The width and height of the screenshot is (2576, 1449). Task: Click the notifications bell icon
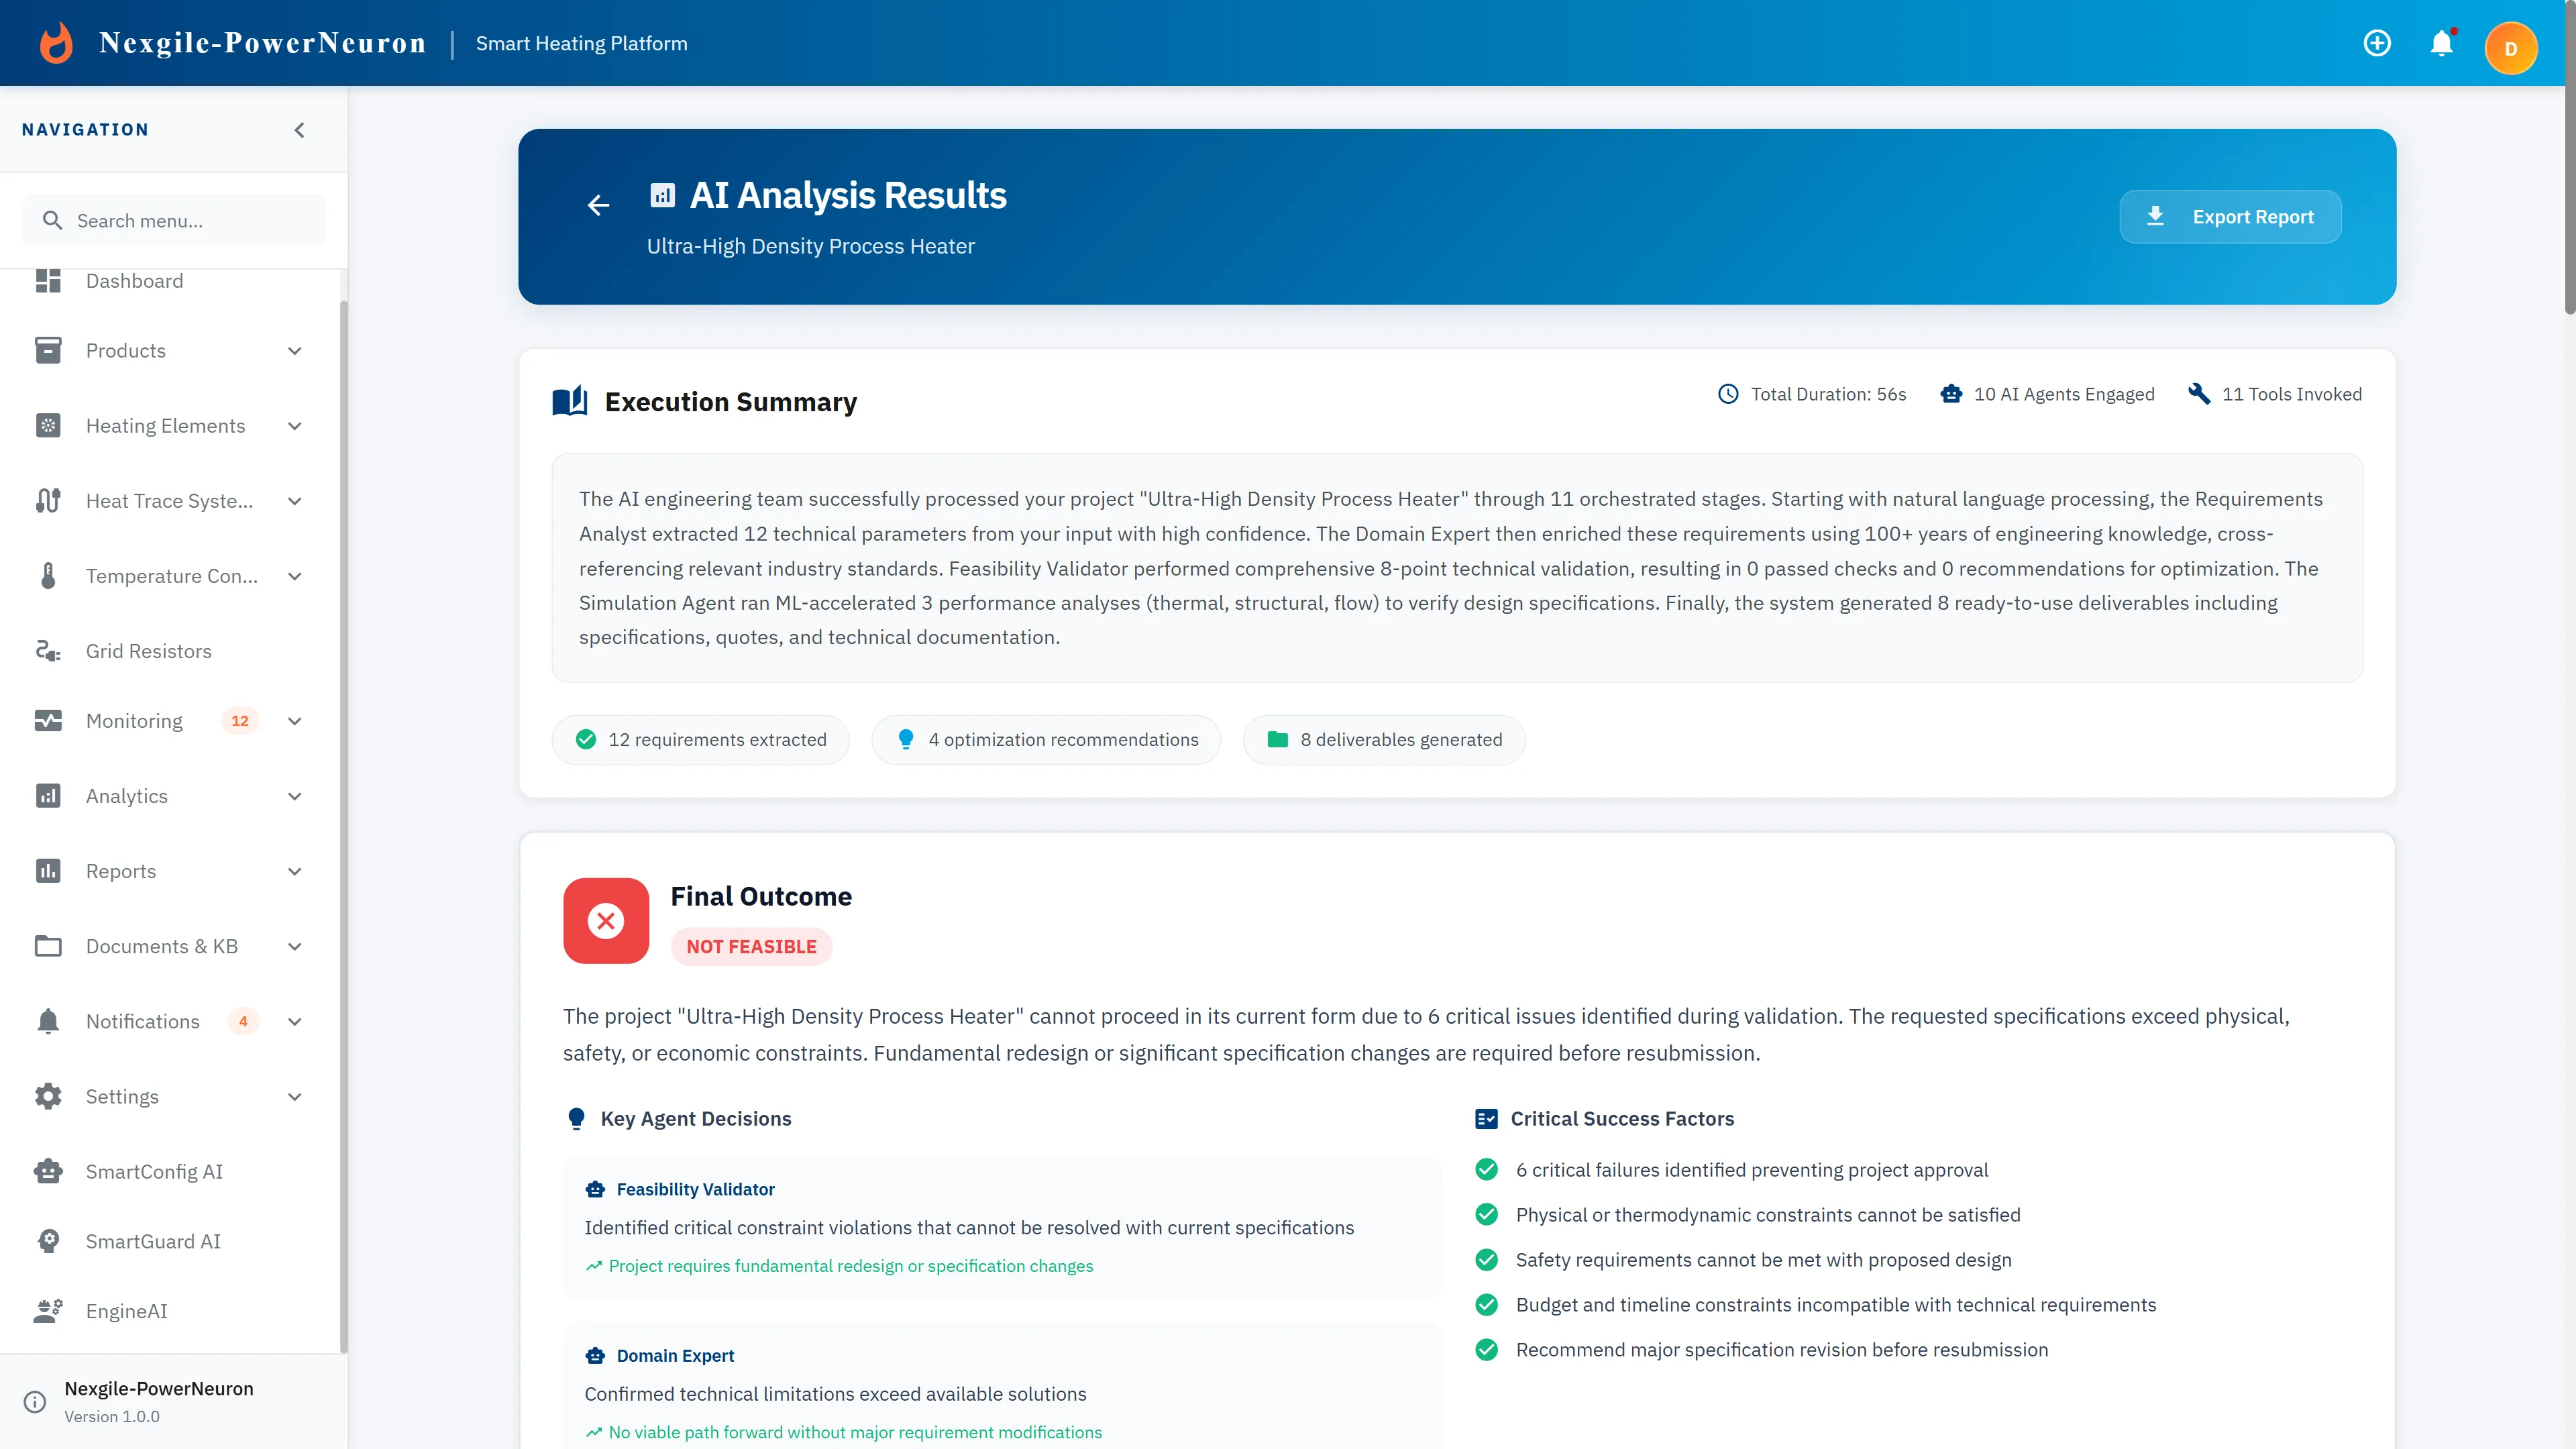[x=2442, y=43]
